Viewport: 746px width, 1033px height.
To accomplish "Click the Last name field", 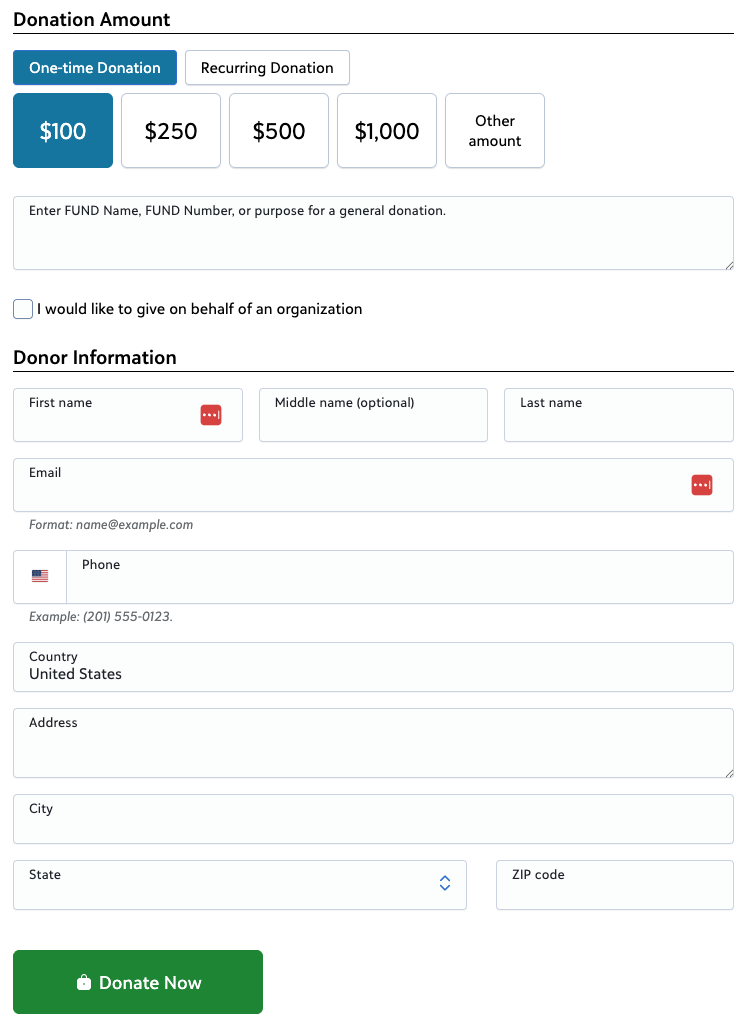I will [619, 415].
